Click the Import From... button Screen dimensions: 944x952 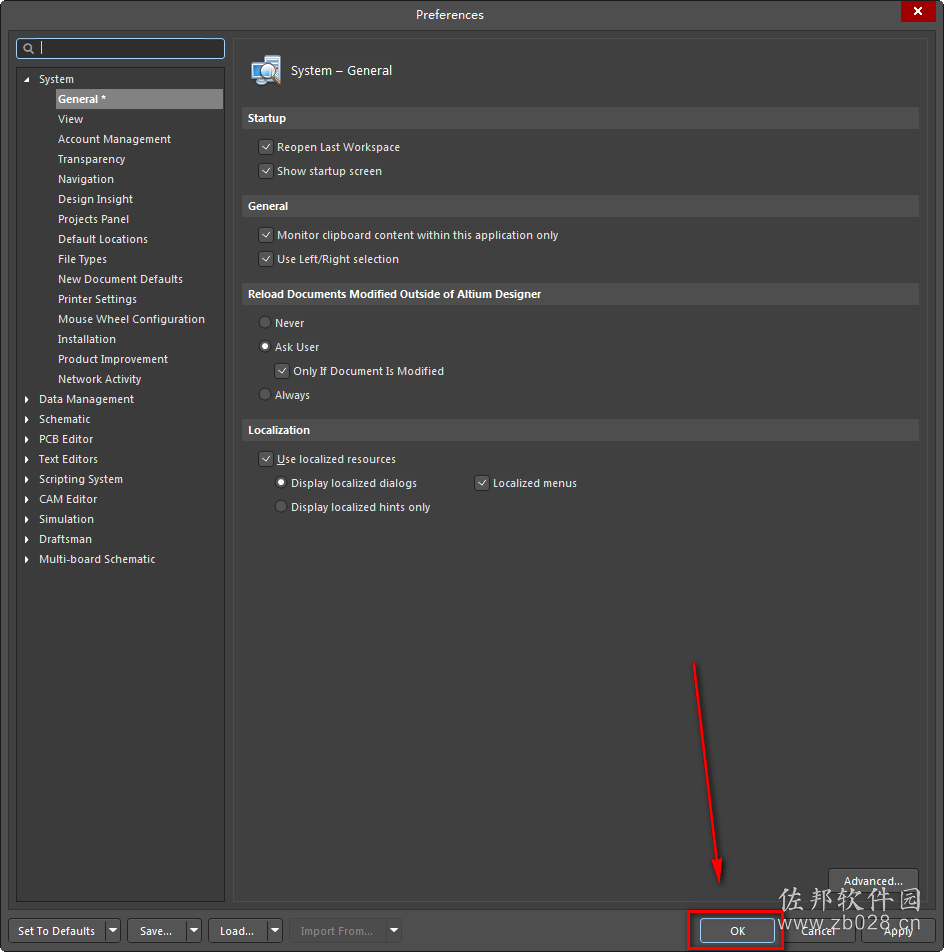[x=338, y=930]
